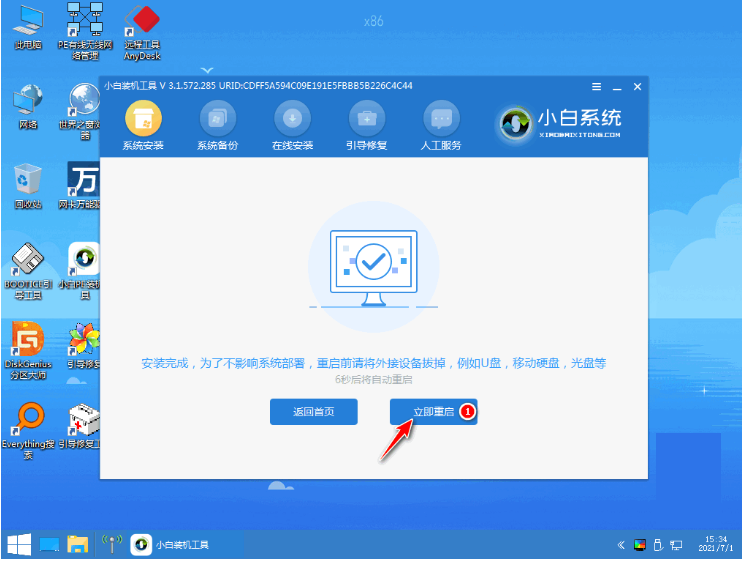Open the 人工服务 tab icon
742x561 pixels.
442,118
